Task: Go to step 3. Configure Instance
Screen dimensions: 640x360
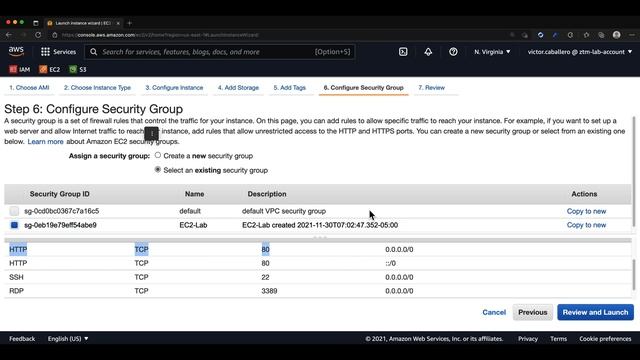Action: coord(174,88)
